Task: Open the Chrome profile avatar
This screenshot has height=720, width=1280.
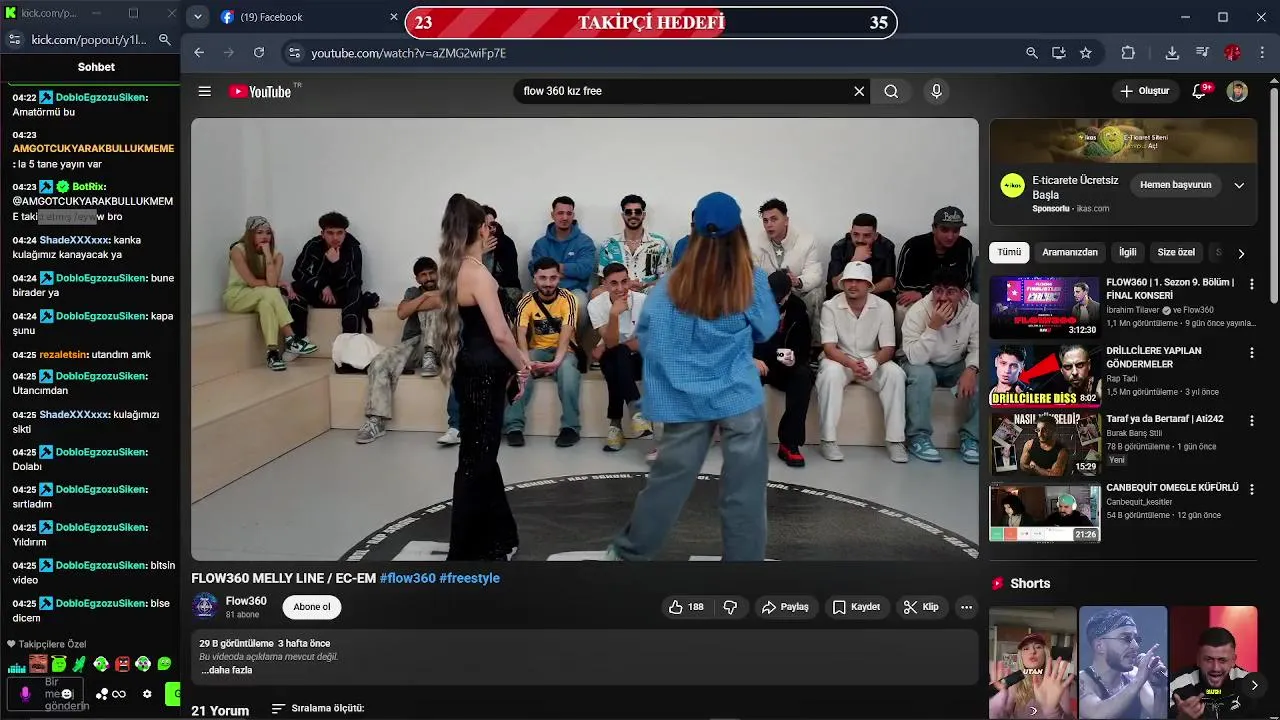Action: coord(1232,53)
